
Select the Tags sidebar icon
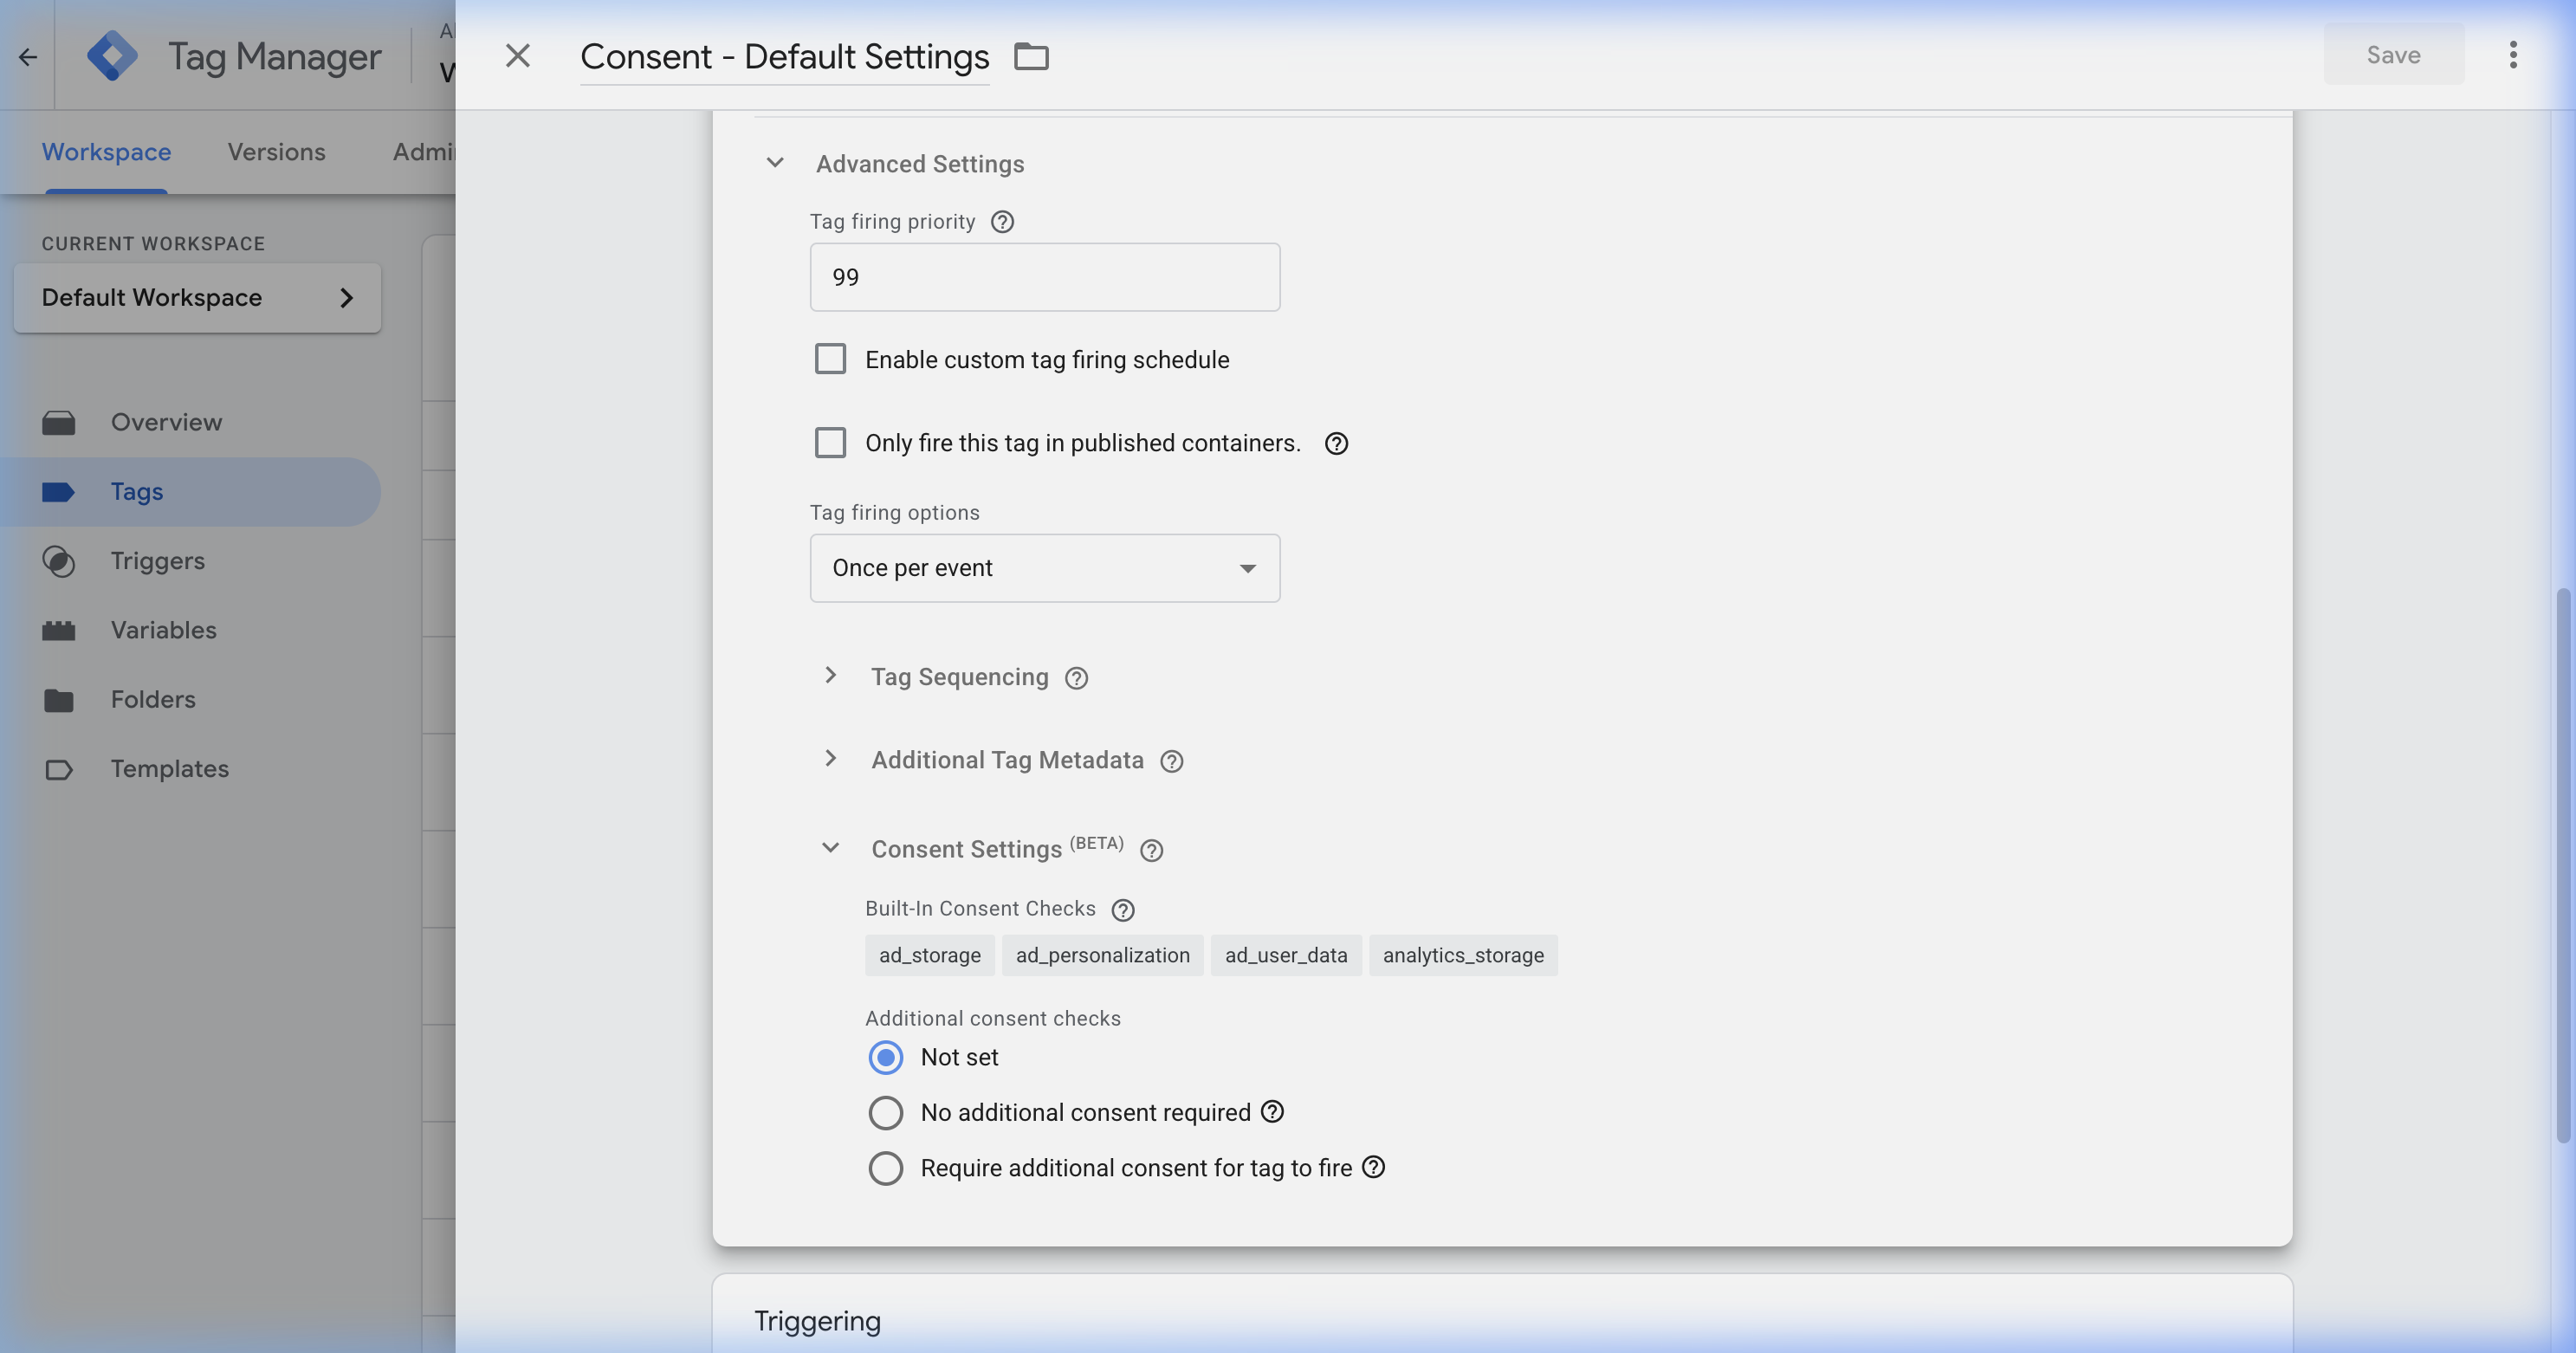click(60, 491)
